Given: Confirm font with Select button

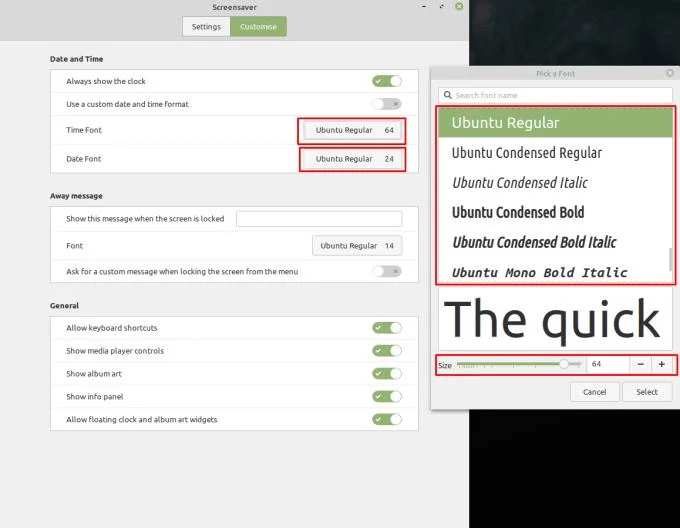Looking at the screenshot, I should coord(647,392).
